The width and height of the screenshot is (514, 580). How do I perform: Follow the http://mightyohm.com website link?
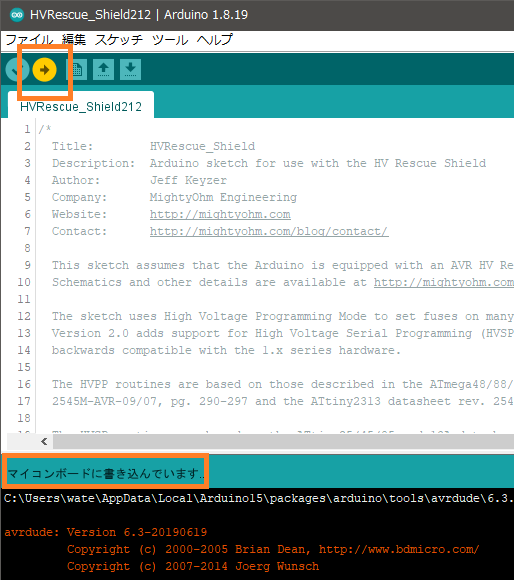tap(220, 214)
